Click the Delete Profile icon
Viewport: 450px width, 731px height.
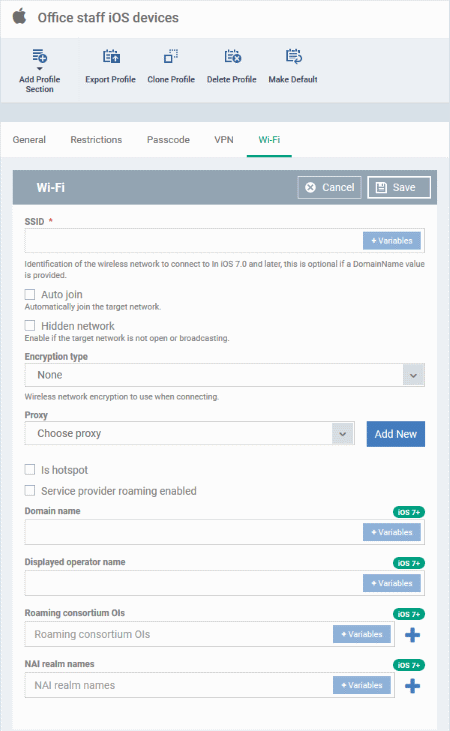(232, 56)
